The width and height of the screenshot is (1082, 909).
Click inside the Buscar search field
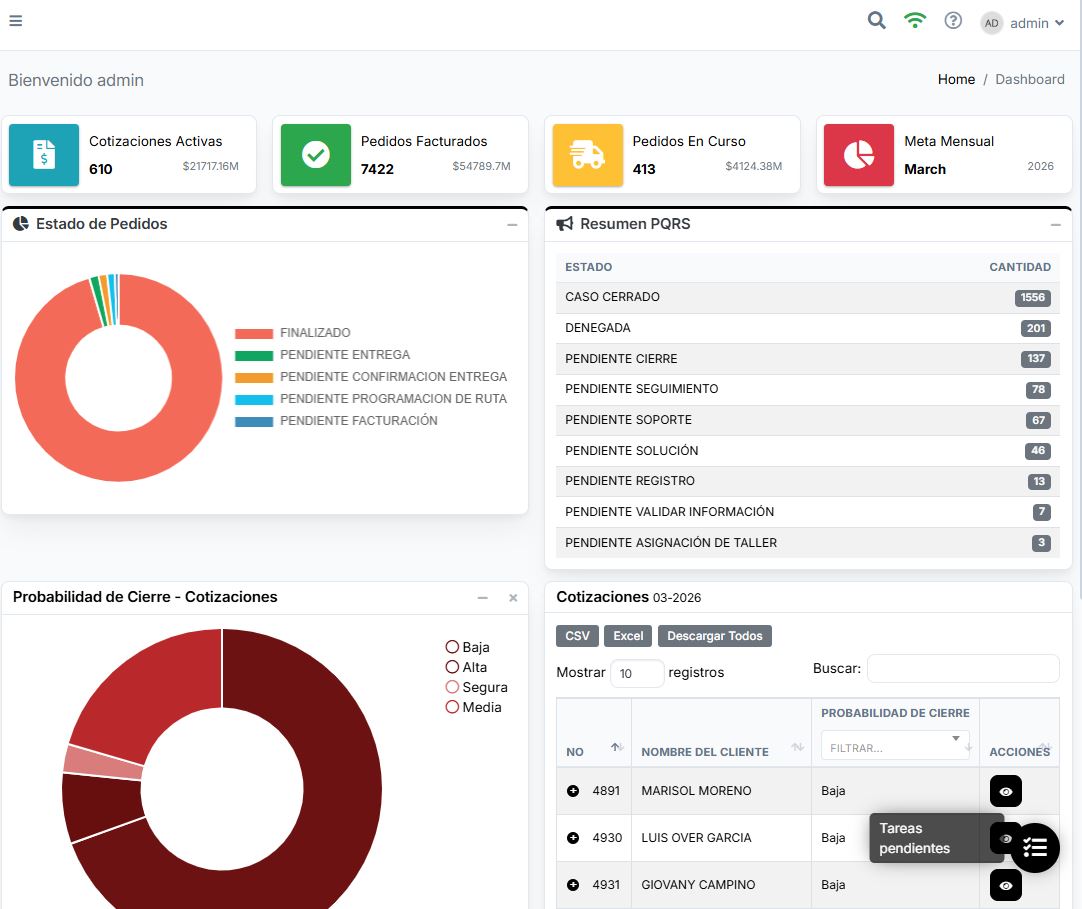tap(962, 668)
